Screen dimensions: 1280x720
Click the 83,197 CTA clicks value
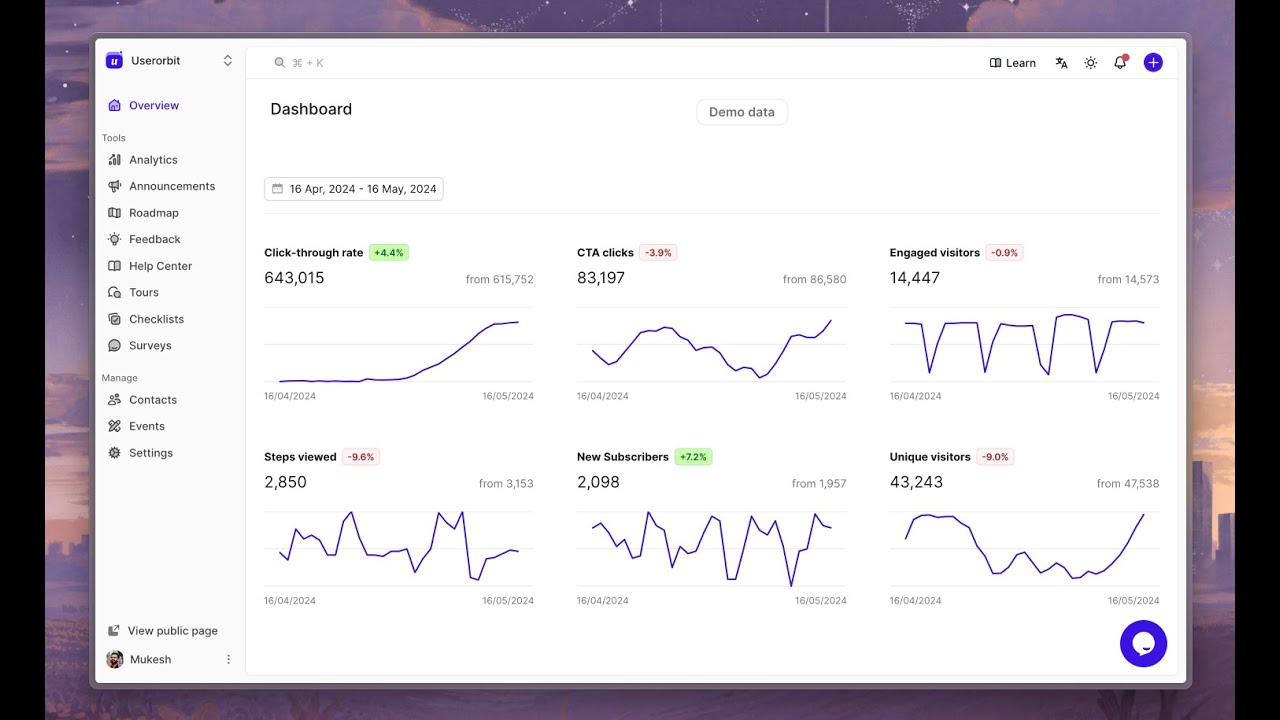click(601, 278)
